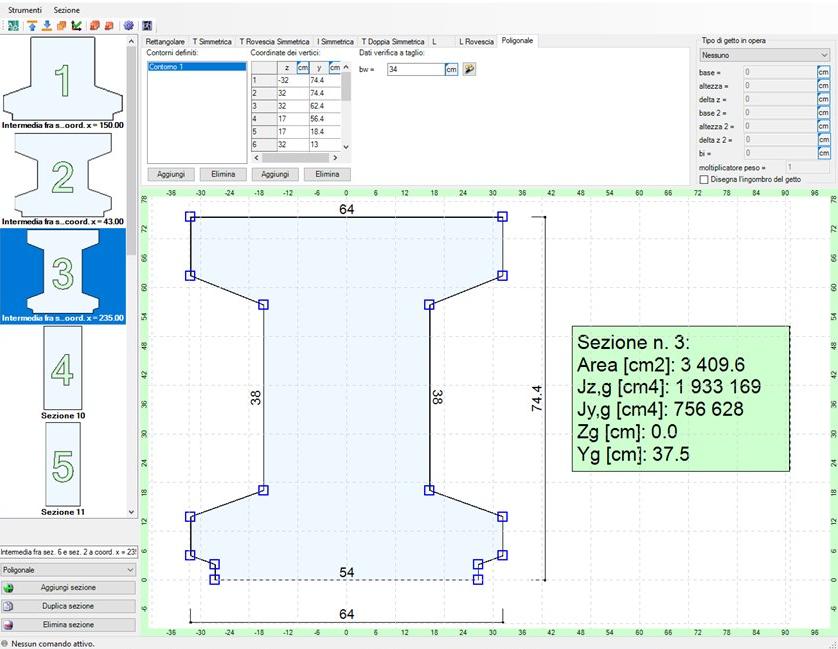Click the green axes graph toolbar icon
This screenshot has height=649, width=838.
(x=77, y=25)
